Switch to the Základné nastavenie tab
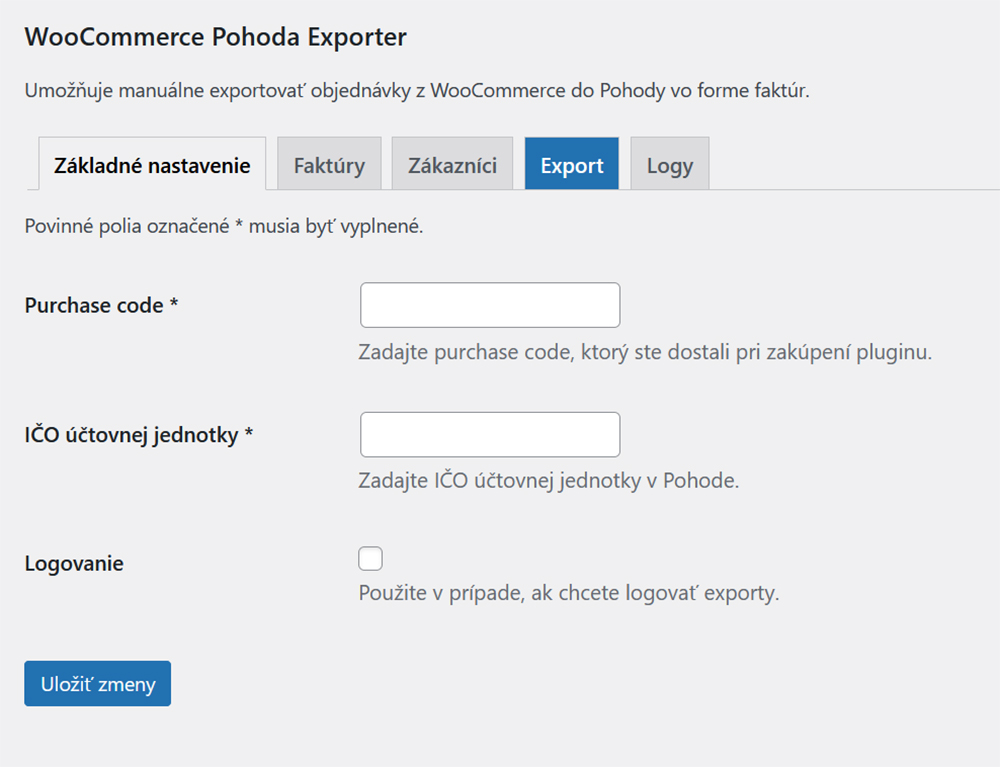1000x767 pixels. tap(152, 165)
